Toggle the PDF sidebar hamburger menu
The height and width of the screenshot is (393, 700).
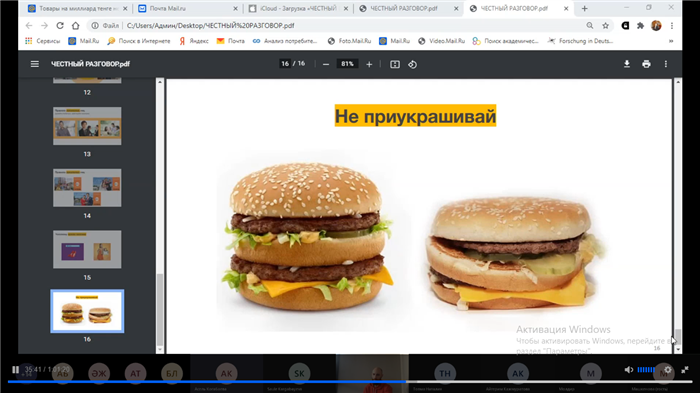point(34,64)
